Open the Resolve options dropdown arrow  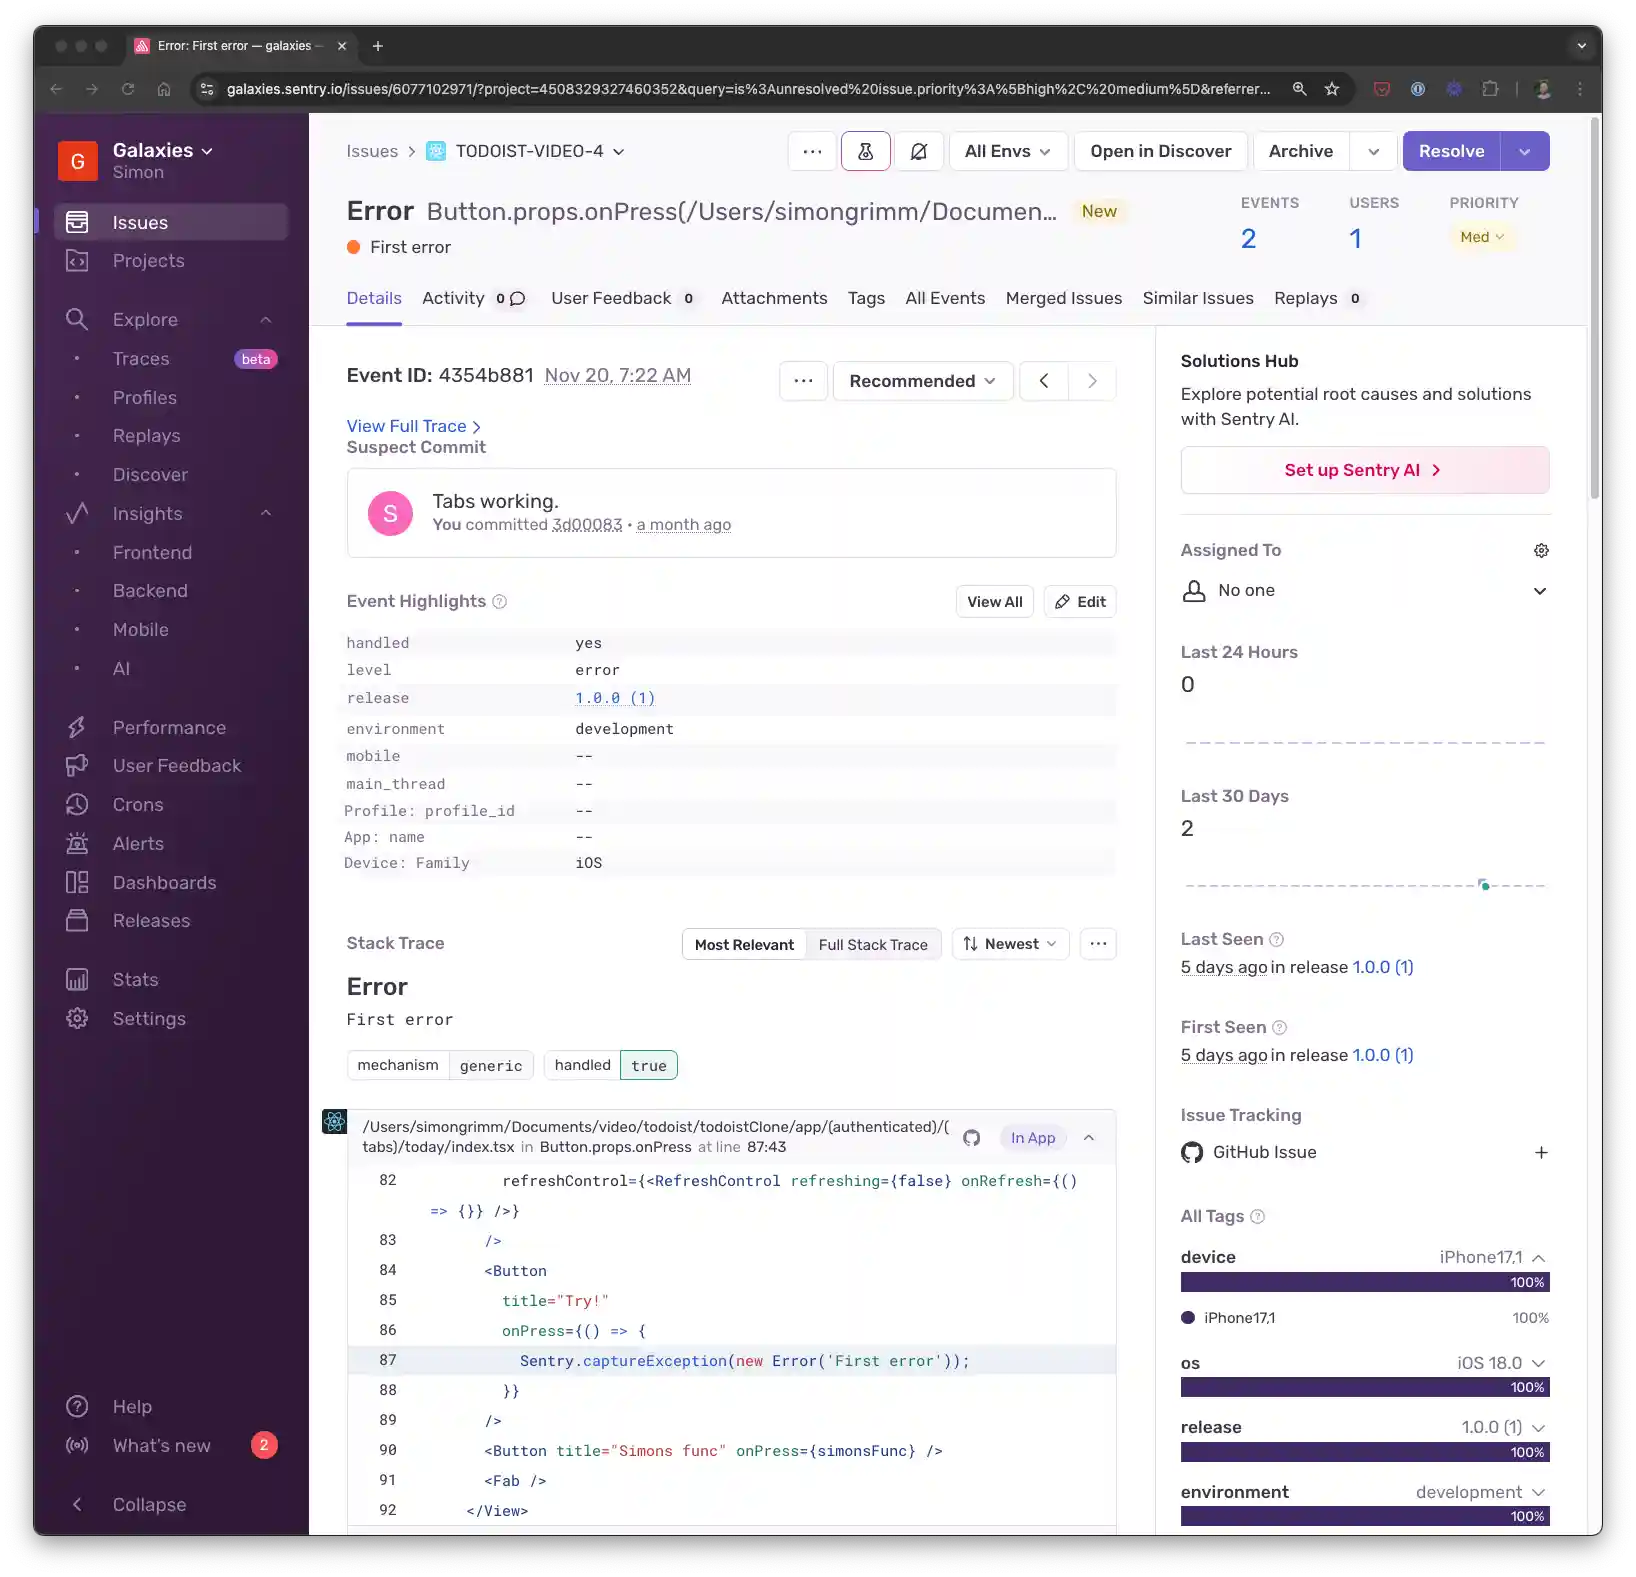coord(1525,151)
